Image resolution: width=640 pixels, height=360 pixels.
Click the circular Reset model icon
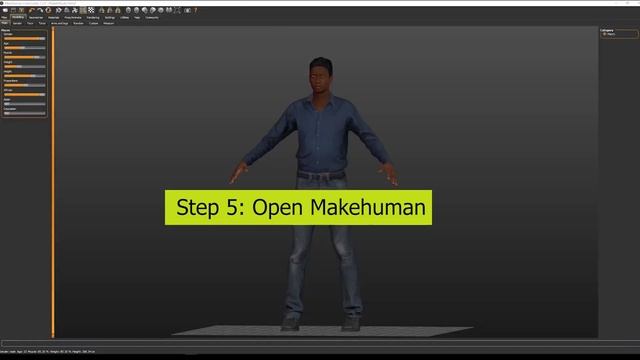(48, 10)
